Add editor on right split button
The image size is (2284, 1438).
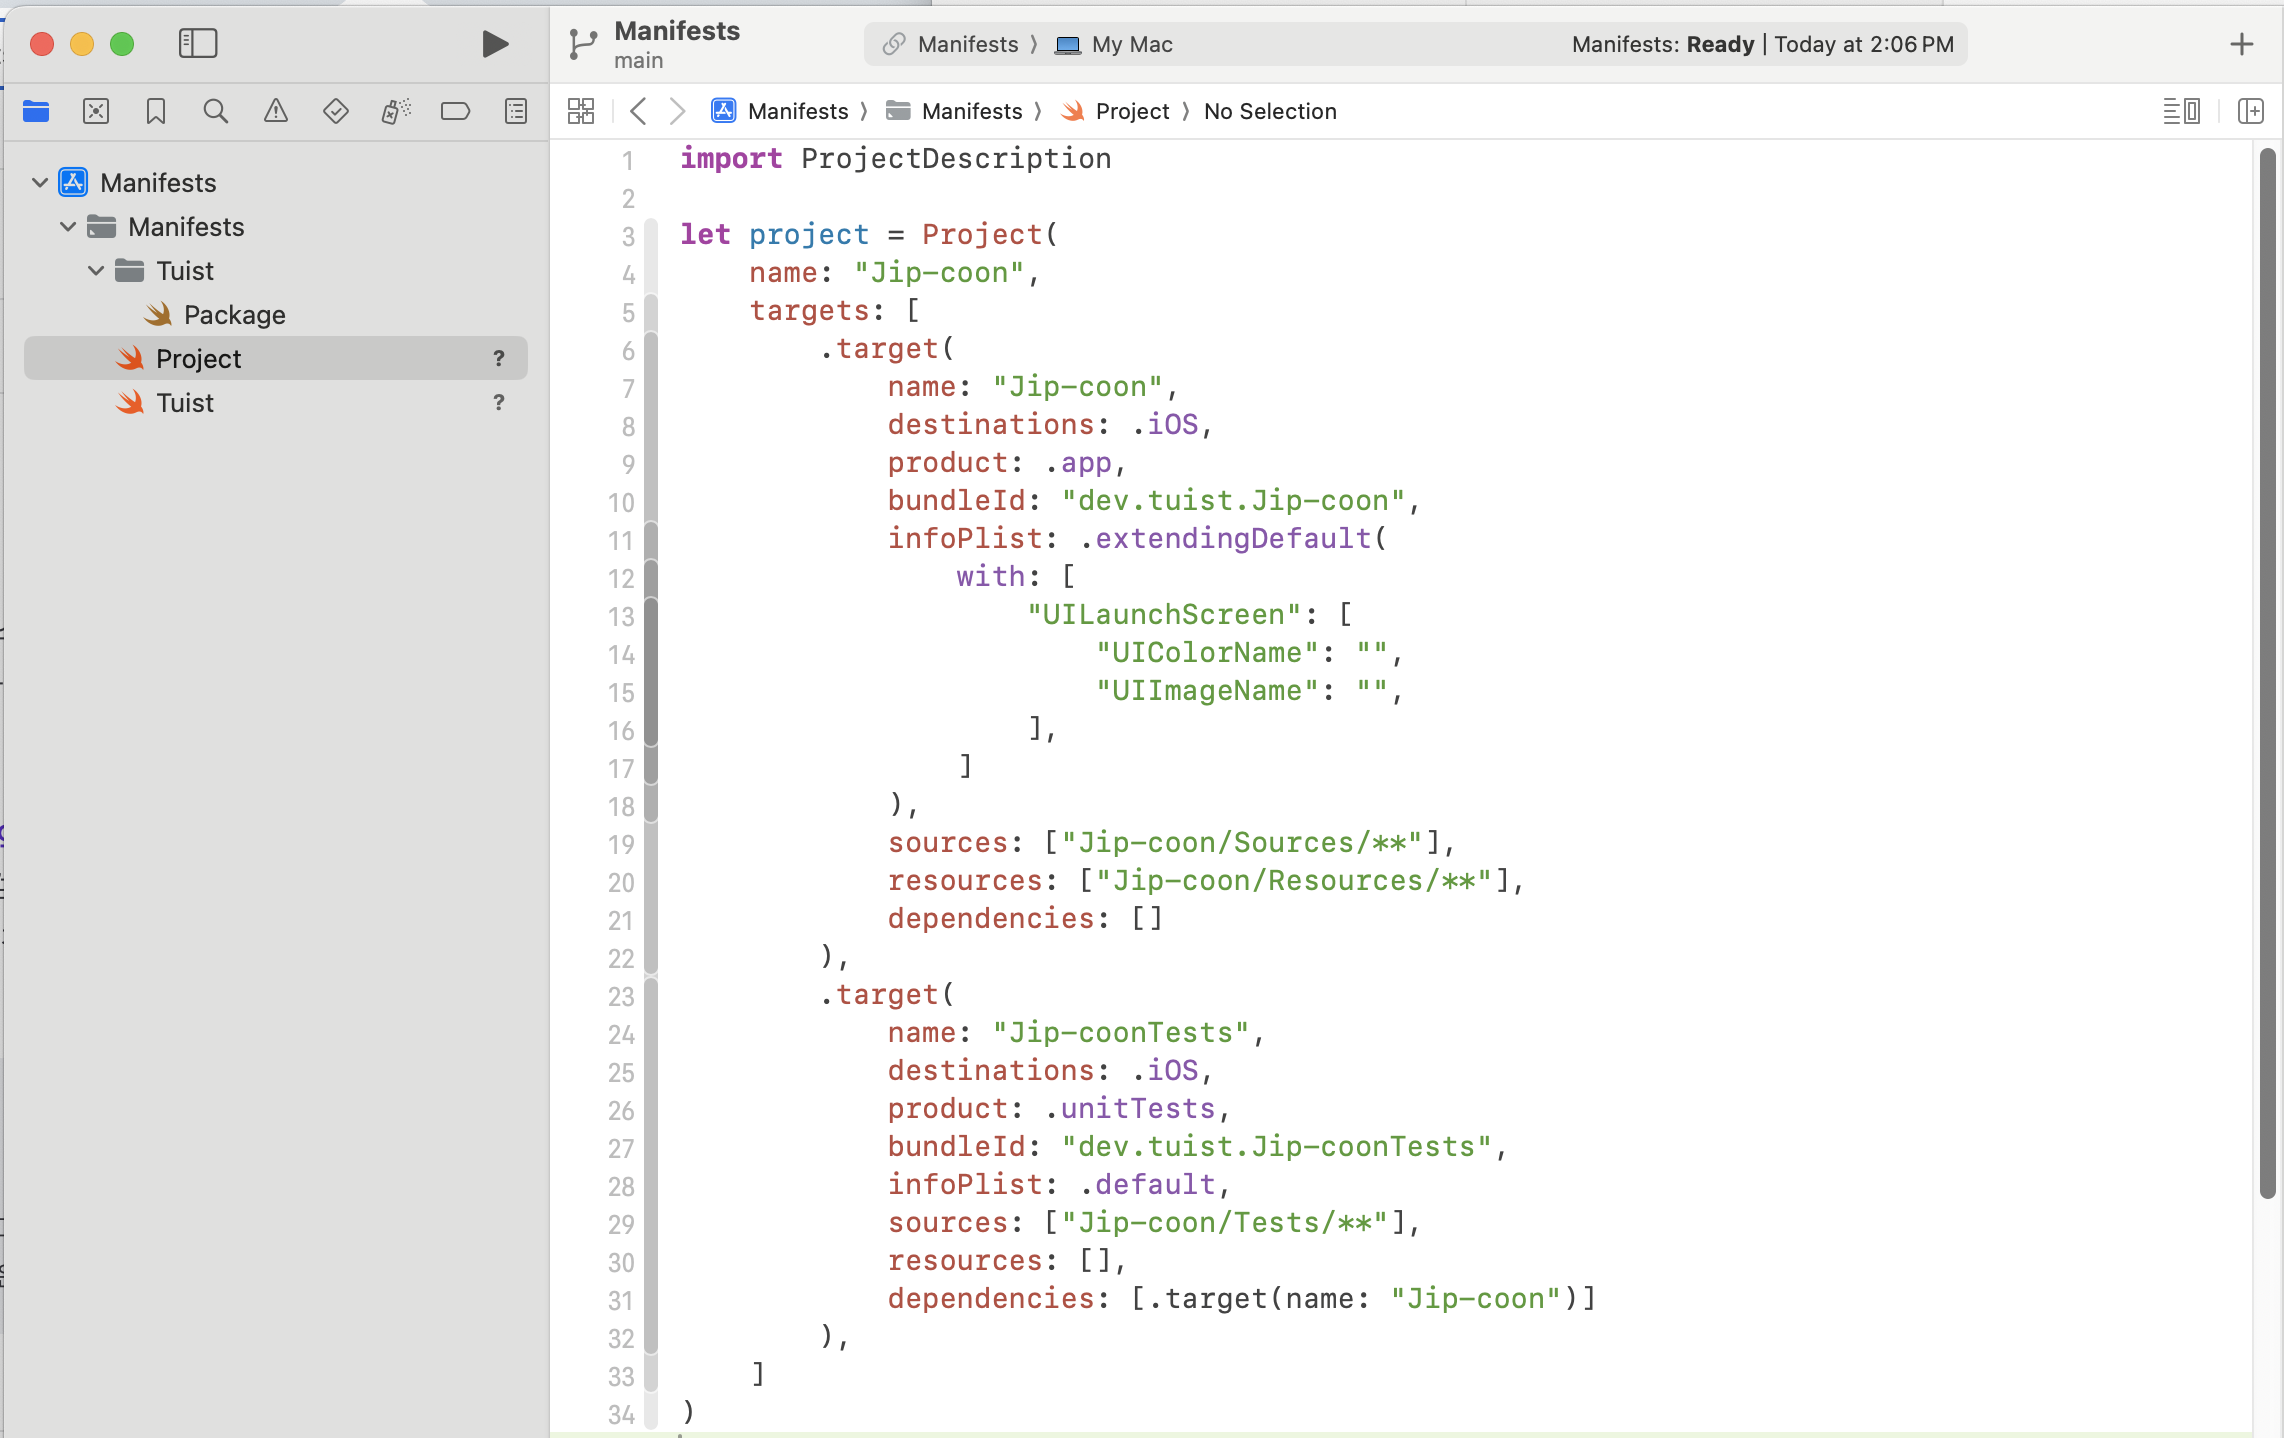click(2250, 111)
